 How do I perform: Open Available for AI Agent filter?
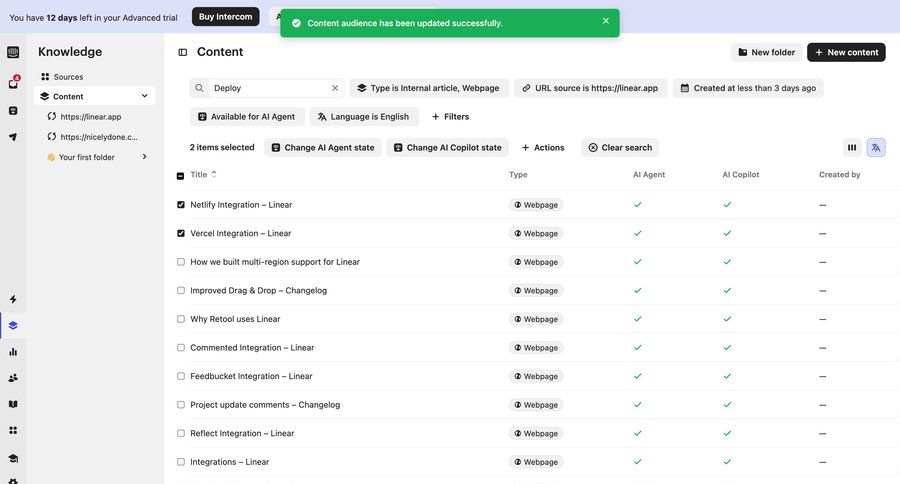pos(247,117)
